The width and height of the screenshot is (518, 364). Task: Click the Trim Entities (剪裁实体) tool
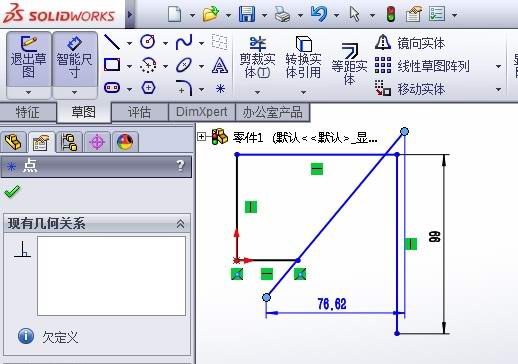tap(257, 58)
